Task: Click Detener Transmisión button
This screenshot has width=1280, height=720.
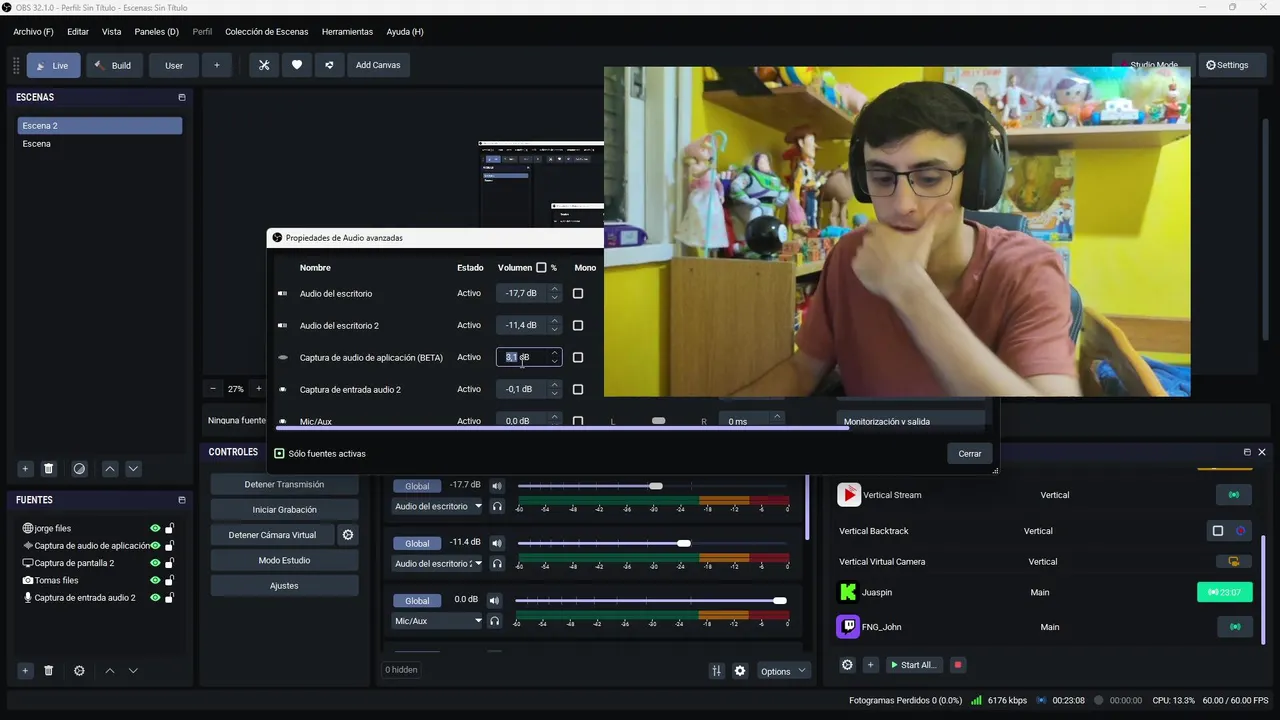Action: click(x=284, y=484)
